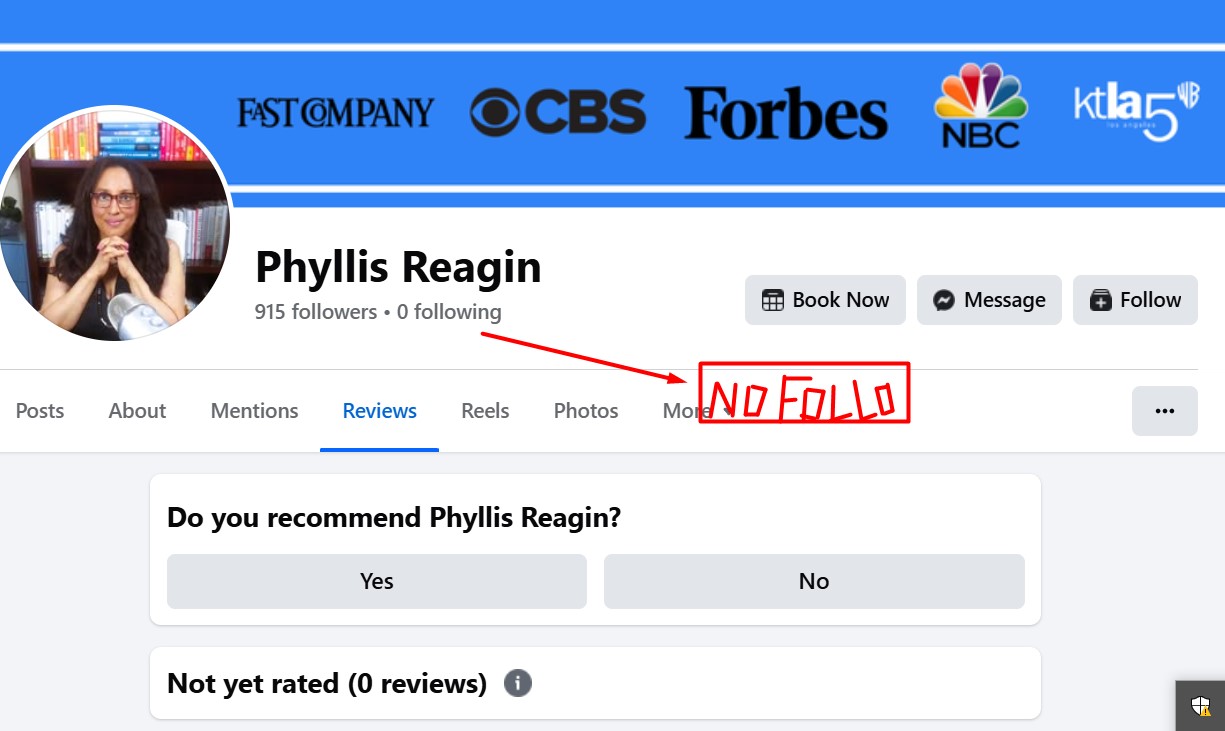
Task: Click the NBC peacock logo
Action: [x=980, y=105]
